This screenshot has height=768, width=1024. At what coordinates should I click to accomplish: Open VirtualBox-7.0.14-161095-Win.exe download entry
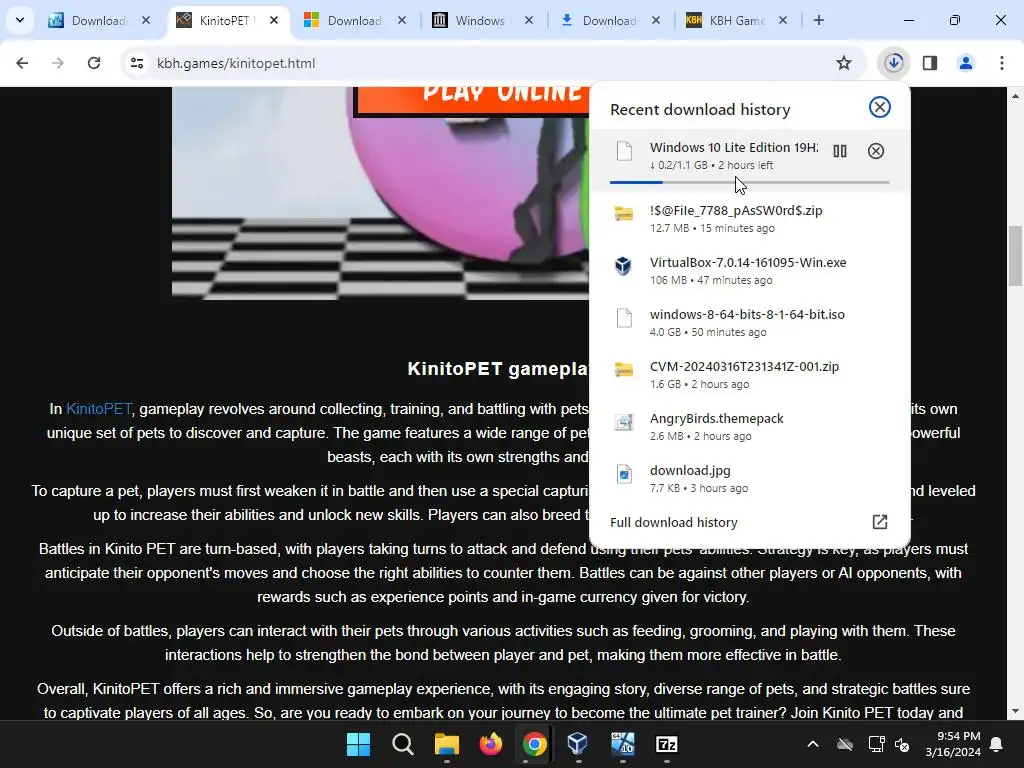point(749,271)
